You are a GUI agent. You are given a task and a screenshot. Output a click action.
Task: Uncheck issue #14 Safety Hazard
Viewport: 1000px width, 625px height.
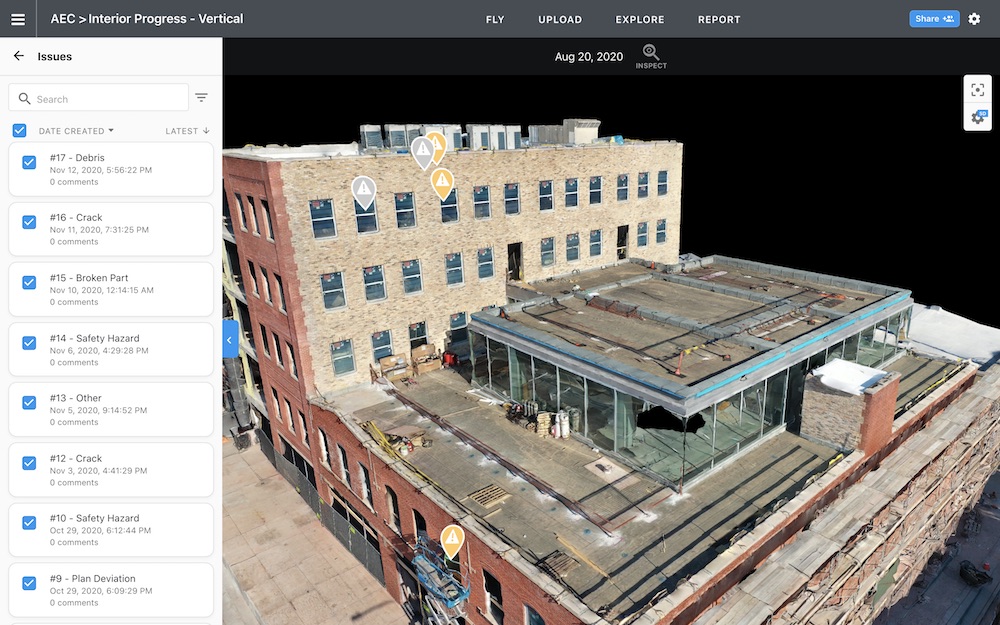coord(29,342)
